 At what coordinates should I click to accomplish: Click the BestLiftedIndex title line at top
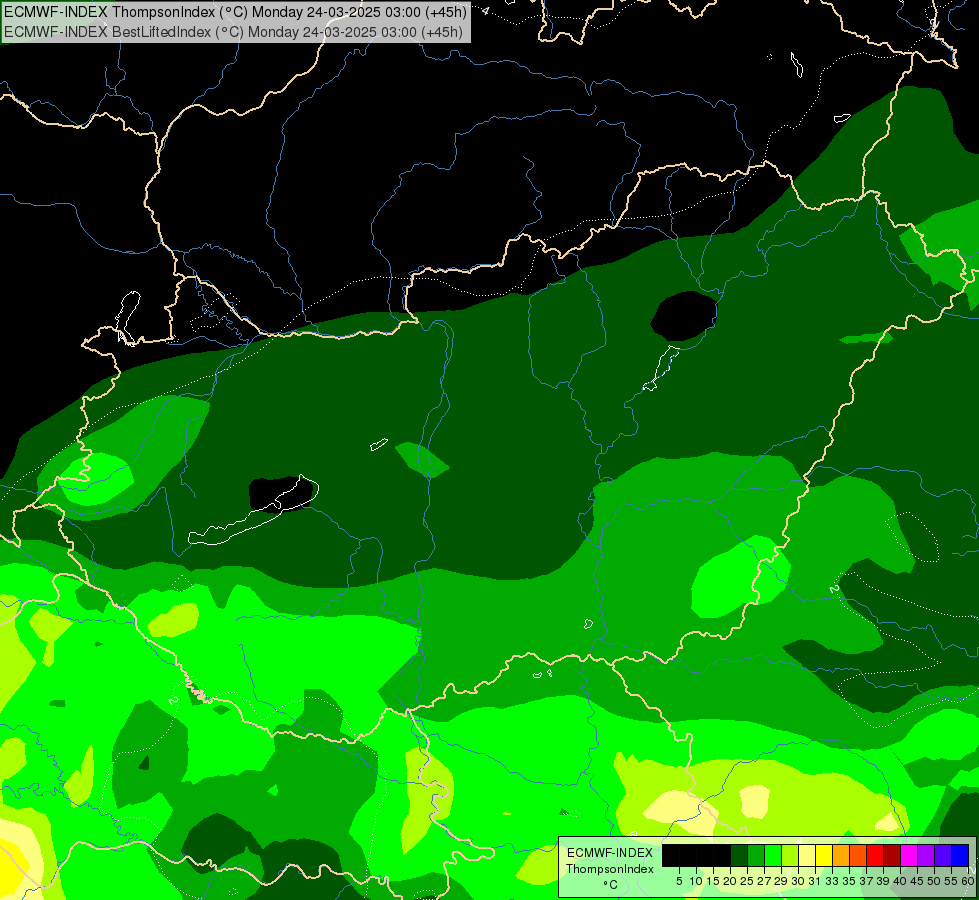coord(233,31)
